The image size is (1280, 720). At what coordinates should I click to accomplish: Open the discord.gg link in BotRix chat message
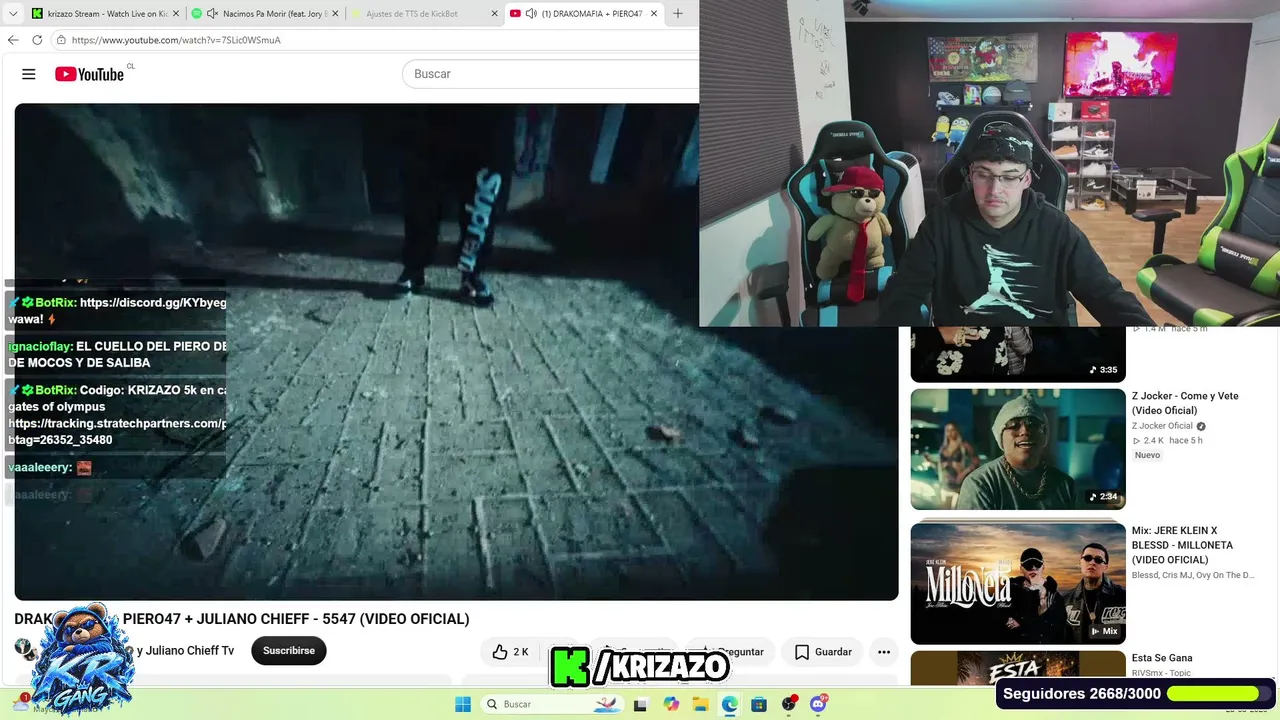[153, 303]
